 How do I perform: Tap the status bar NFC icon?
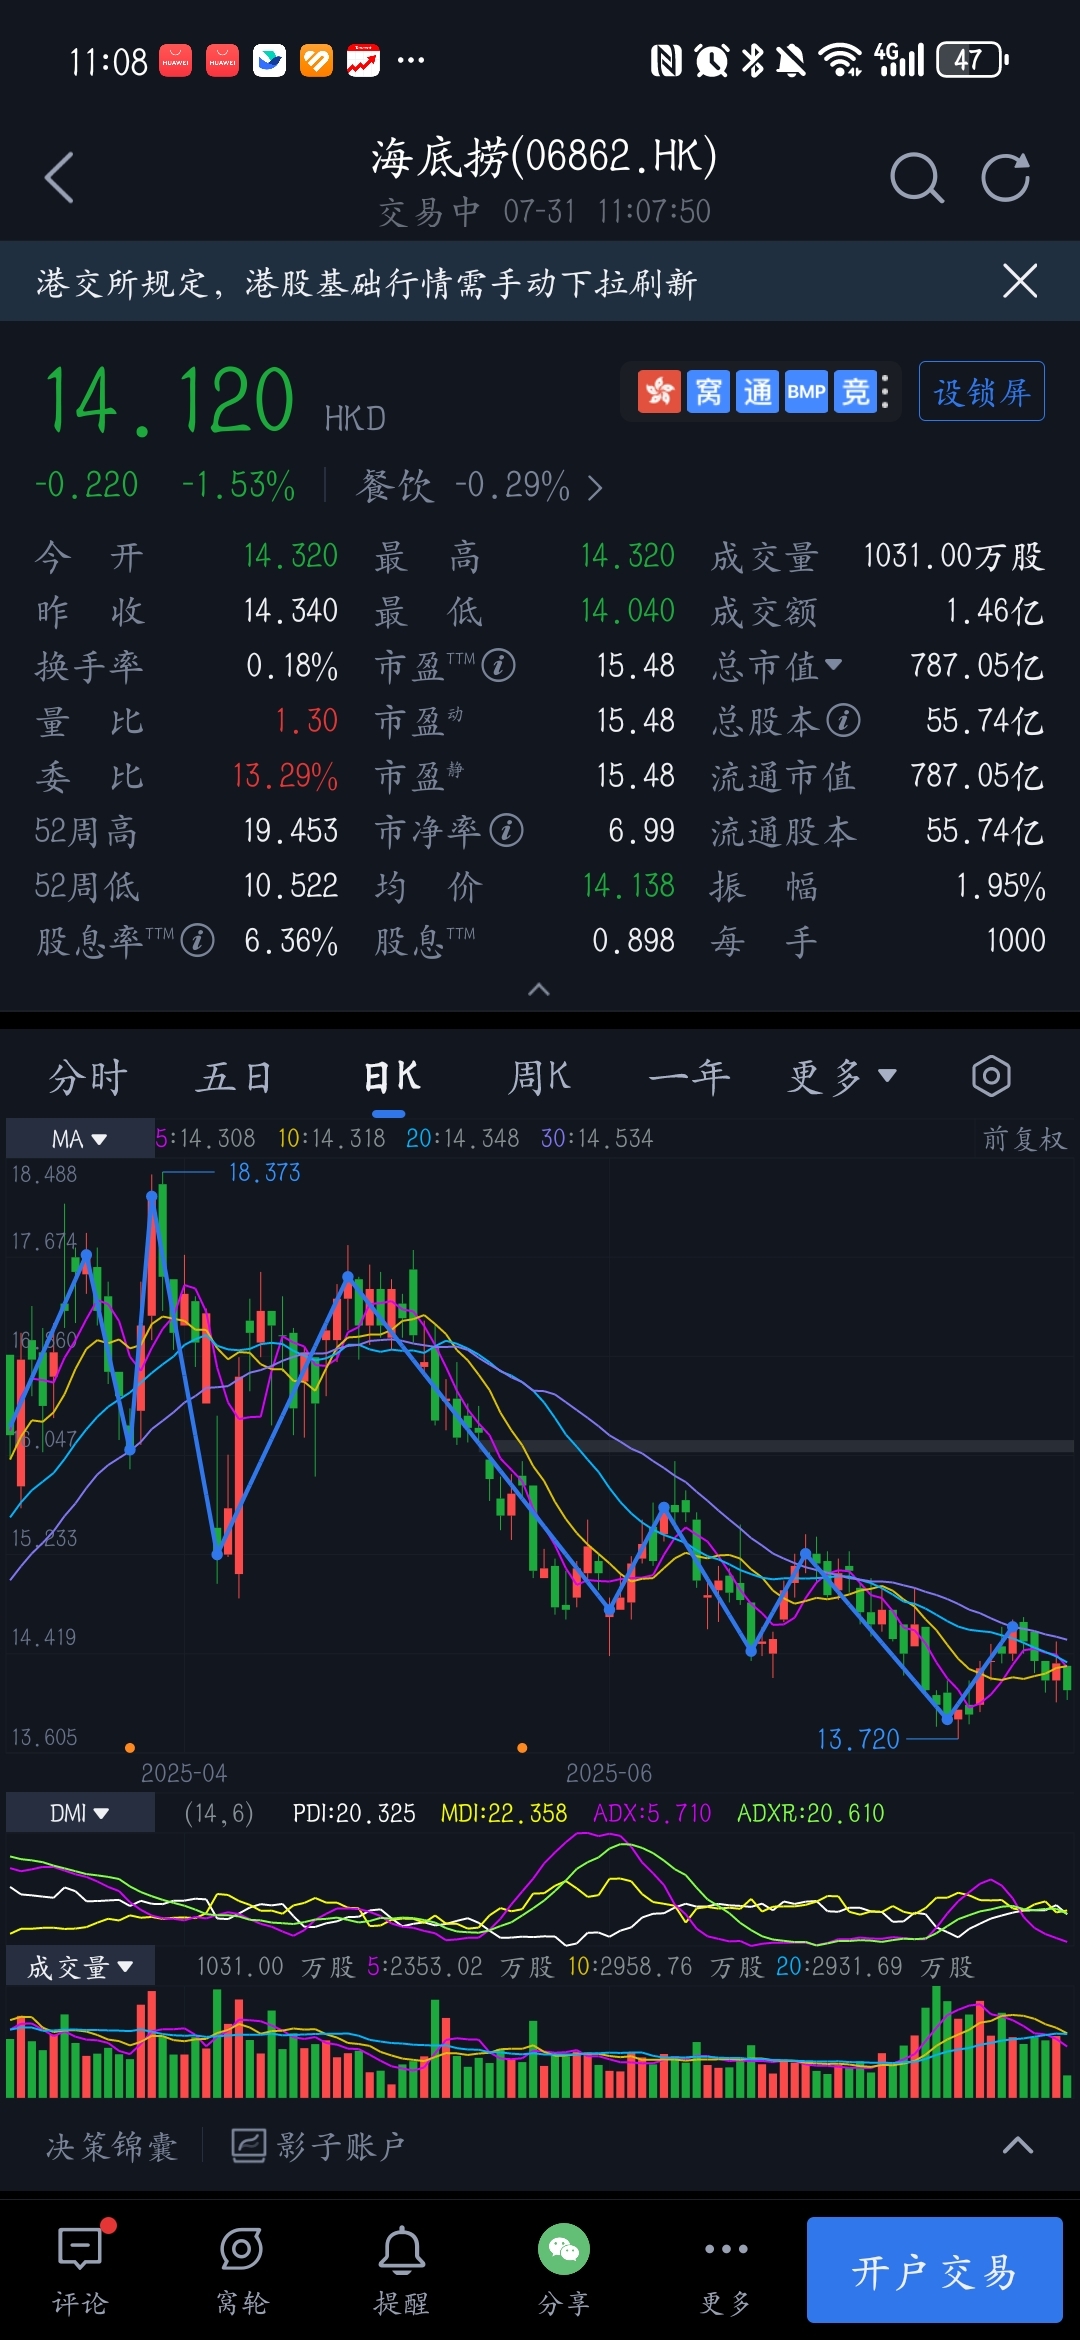tap(666, 61)
